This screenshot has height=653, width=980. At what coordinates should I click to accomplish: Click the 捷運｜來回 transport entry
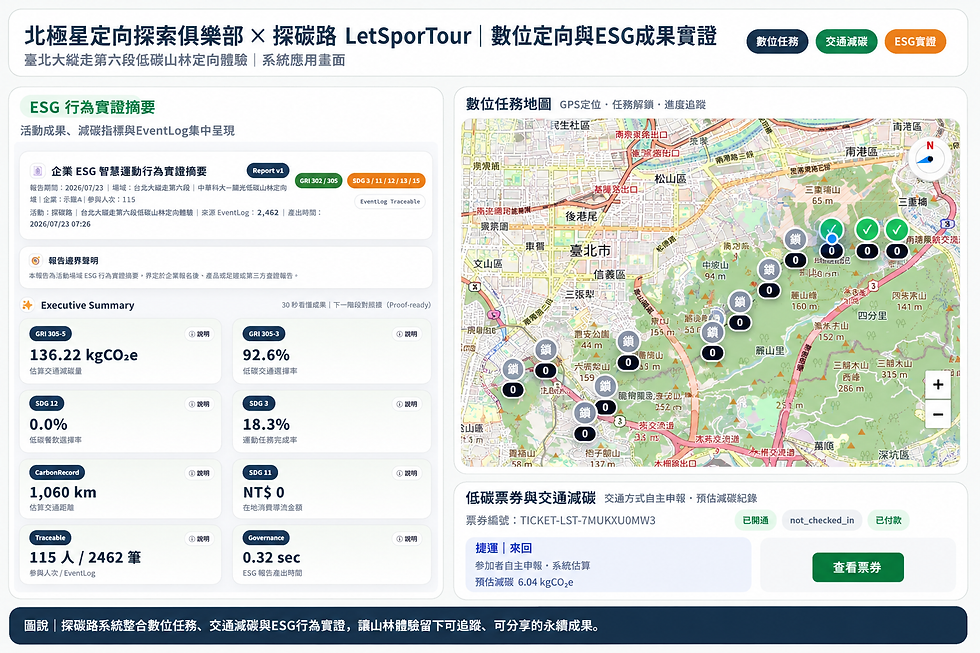[x=503, y=548]
